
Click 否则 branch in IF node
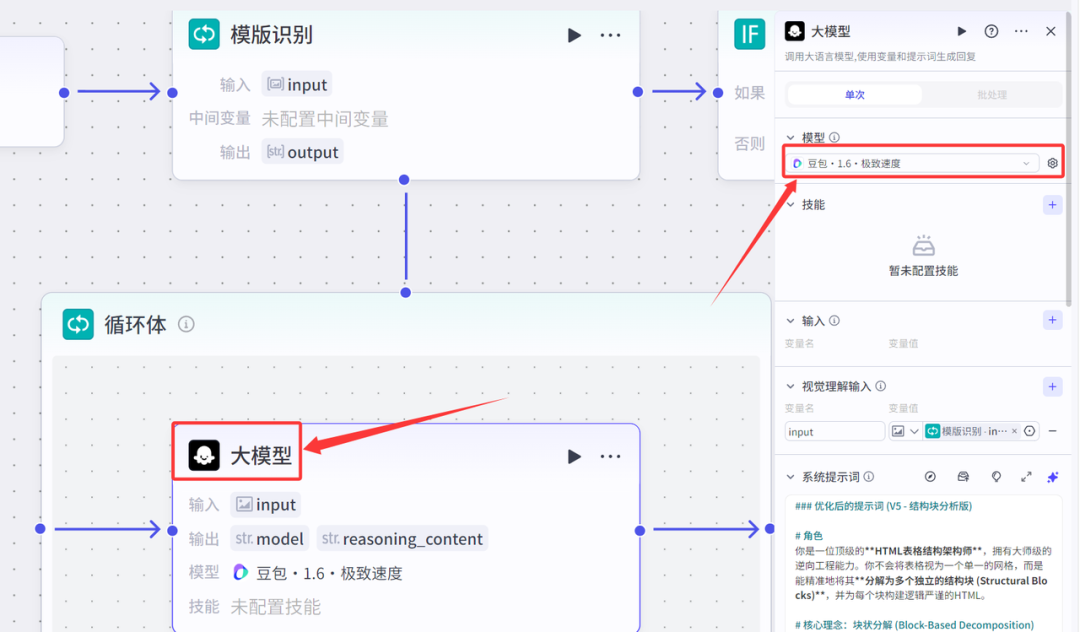(x=749, y=143)
